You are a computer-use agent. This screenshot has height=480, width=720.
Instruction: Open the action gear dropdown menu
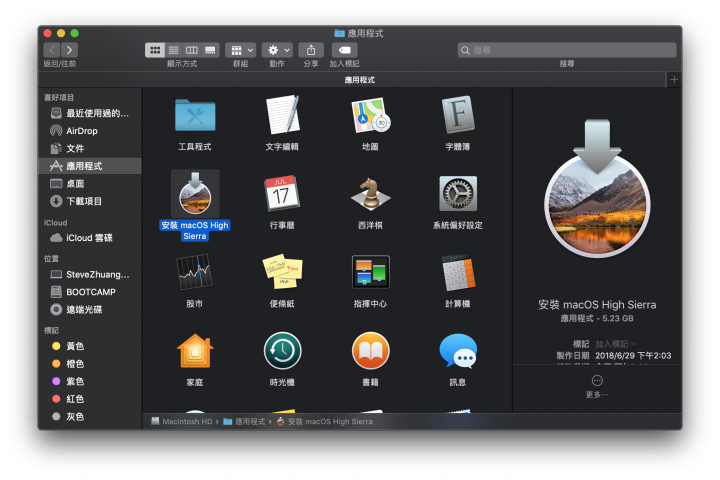(277, 50)
